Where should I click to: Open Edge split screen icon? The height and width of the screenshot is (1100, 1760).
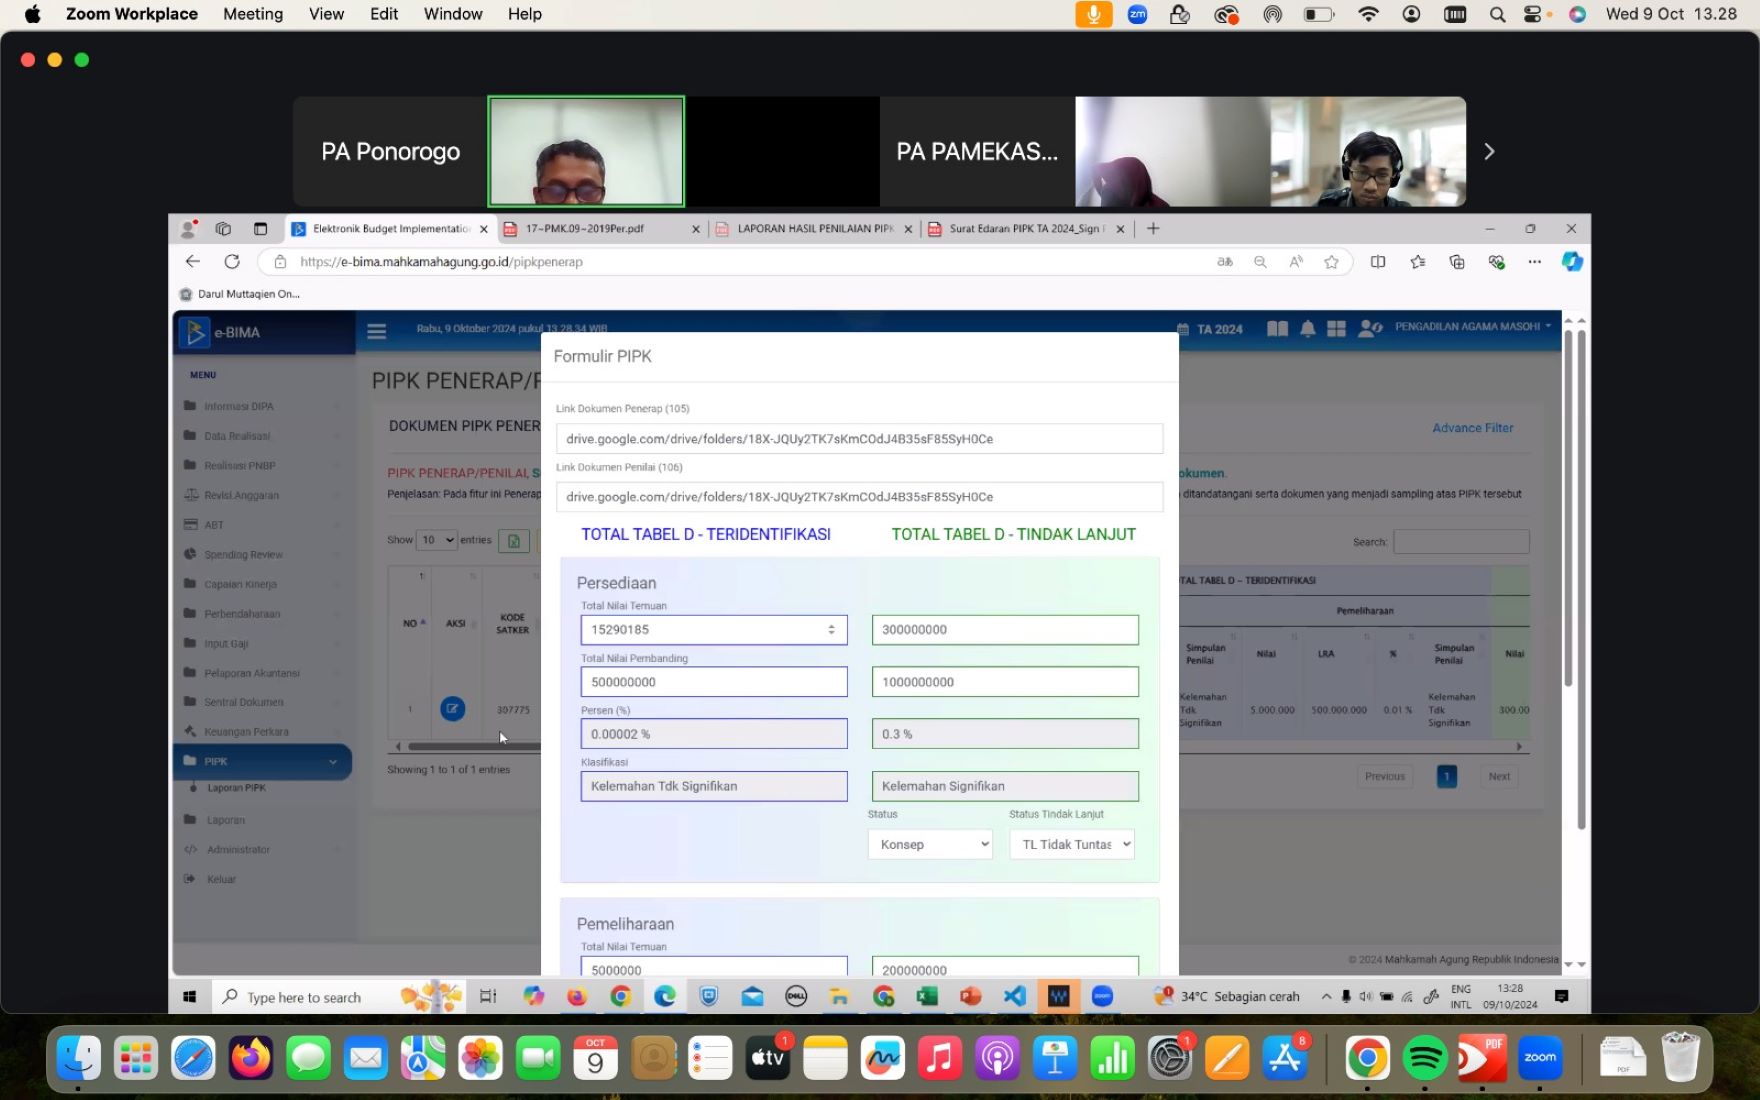[x=1378, y=262]
